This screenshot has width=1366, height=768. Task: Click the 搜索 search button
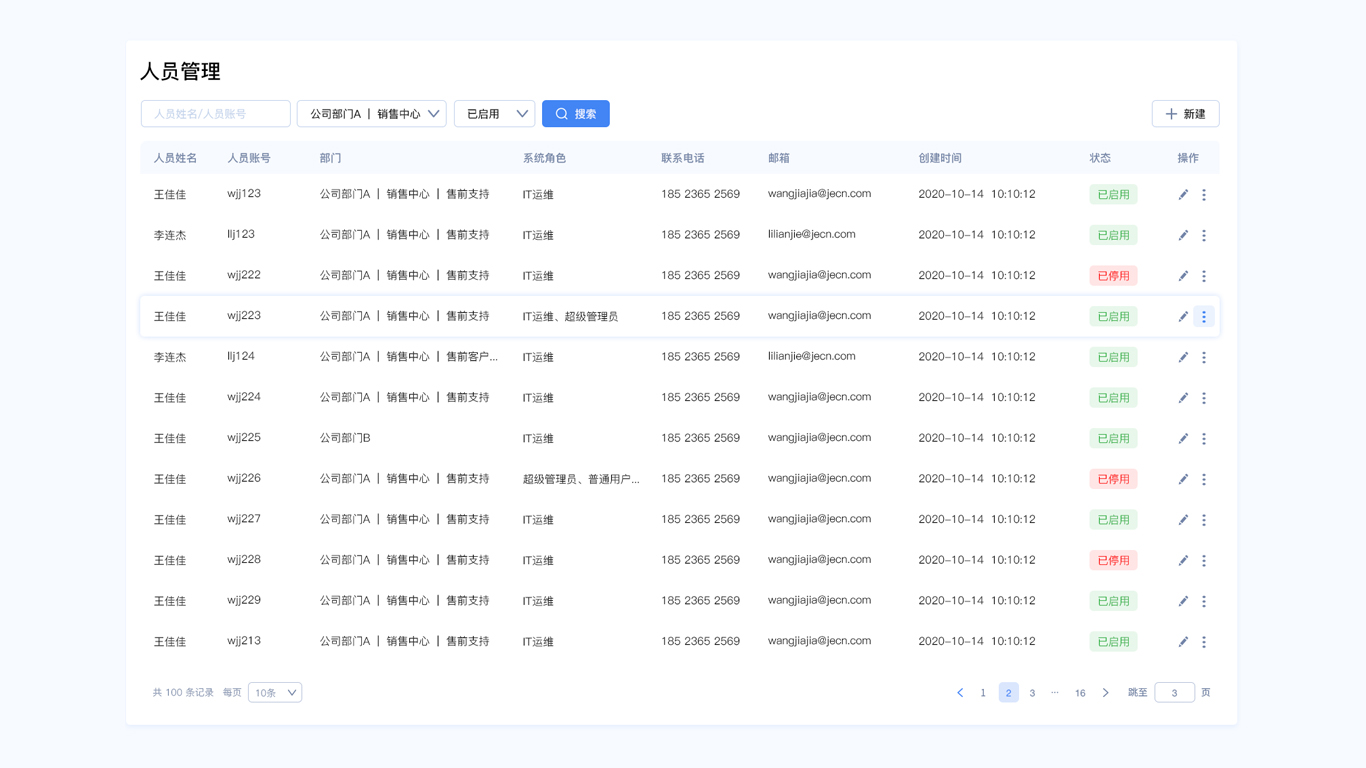[576, 114]
